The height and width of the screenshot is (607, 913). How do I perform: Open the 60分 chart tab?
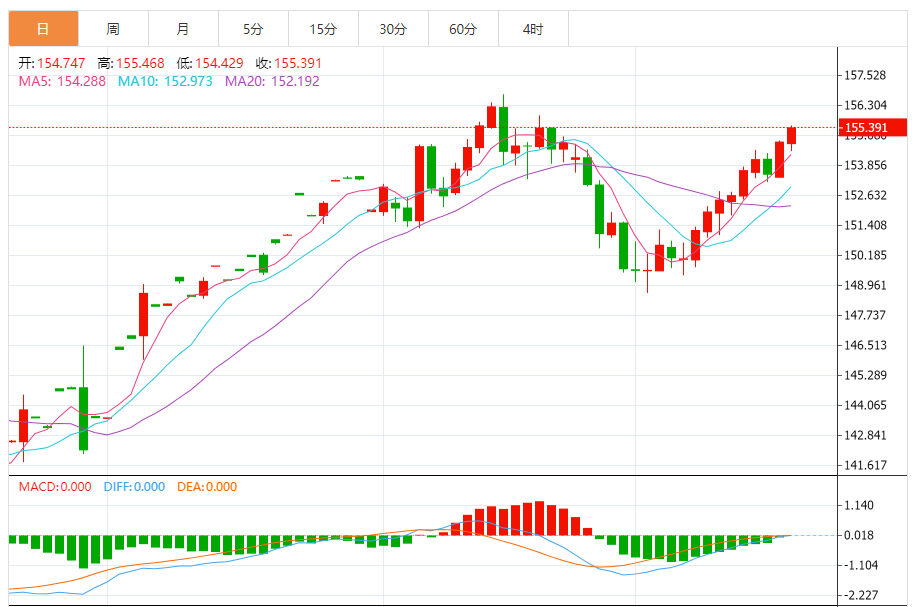pos(463,29)
